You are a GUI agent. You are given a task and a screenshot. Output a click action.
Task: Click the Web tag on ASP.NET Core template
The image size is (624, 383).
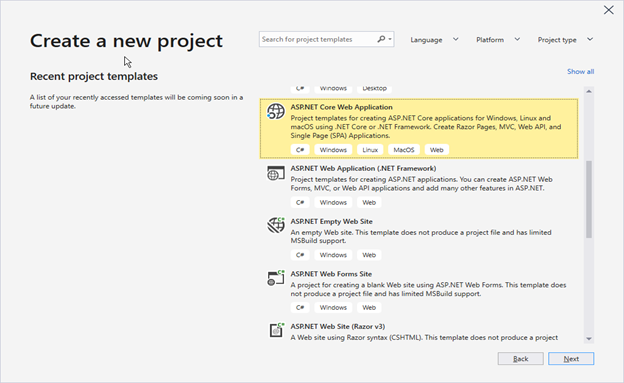[x=437, y=150]
